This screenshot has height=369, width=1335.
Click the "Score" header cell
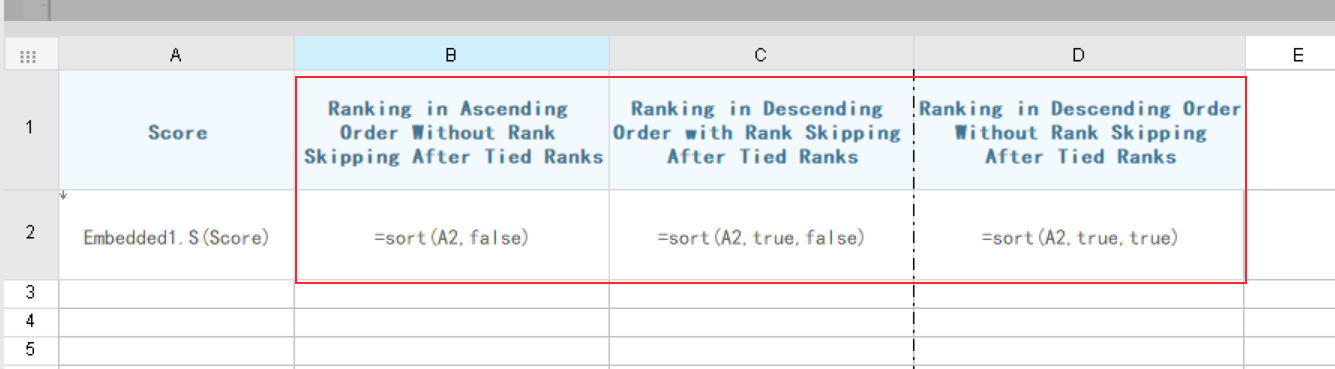pos(176,131)
